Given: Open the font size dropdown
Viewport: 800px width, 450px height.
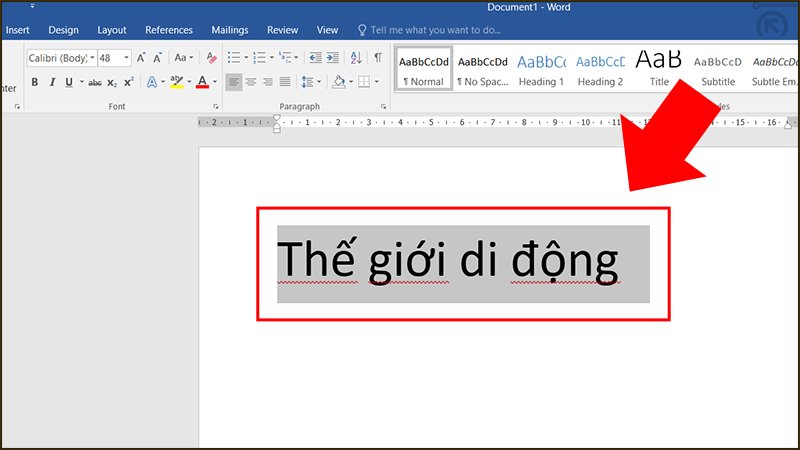Looking at the screenshot, I should (126, 58).
